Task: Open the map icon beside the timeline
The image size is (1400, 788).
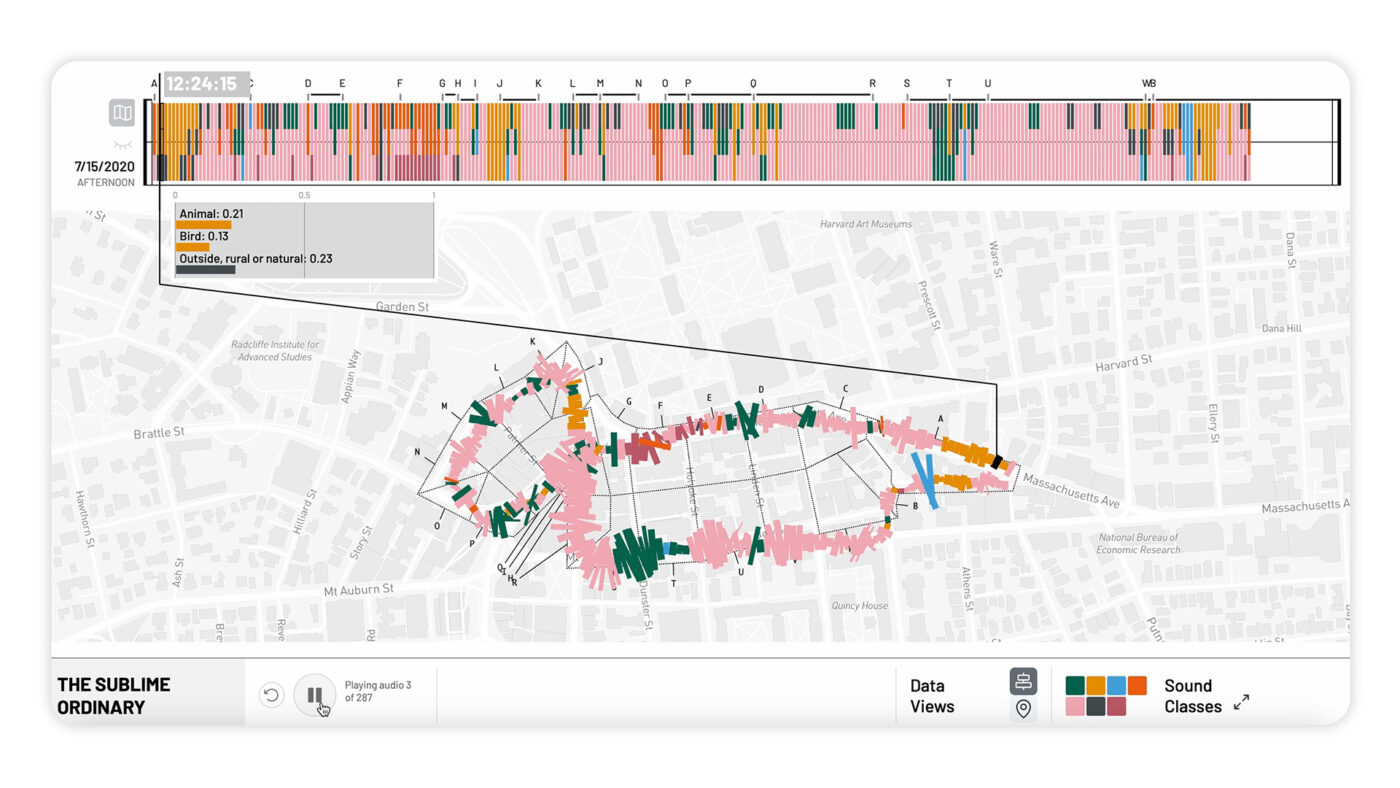Action: [x=122, y=113]
